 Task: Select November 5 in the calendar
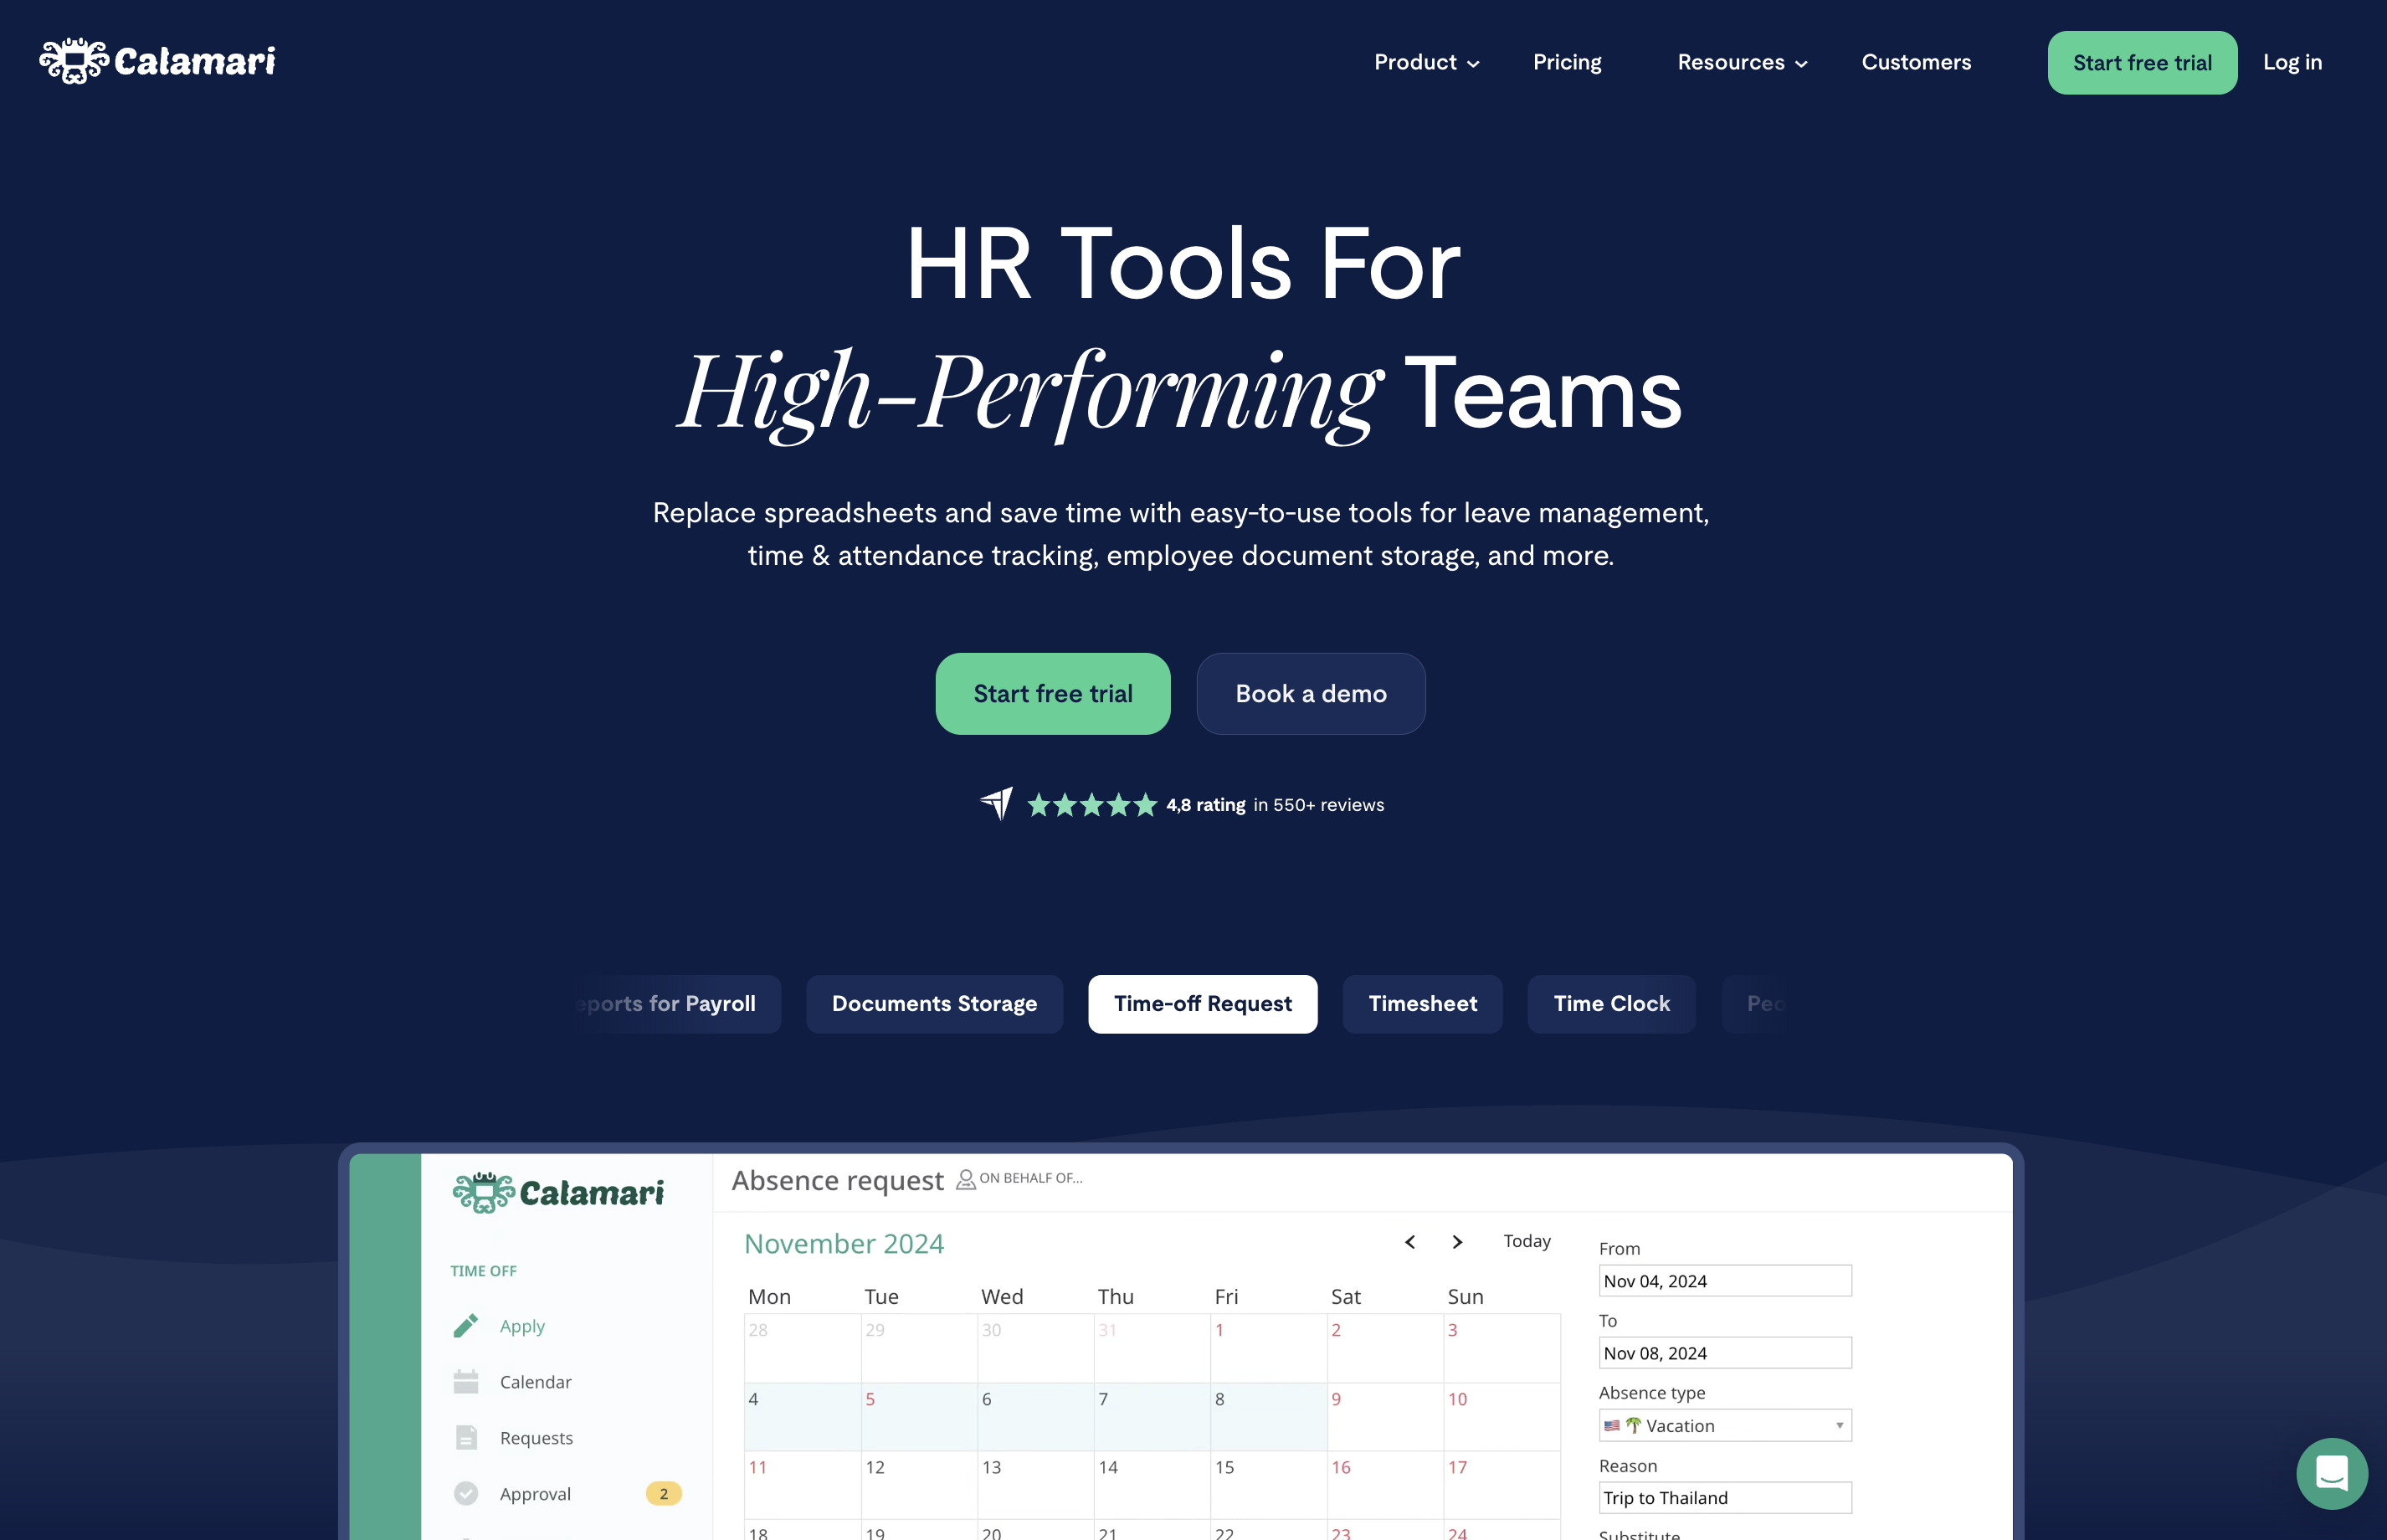[919, 1416]
